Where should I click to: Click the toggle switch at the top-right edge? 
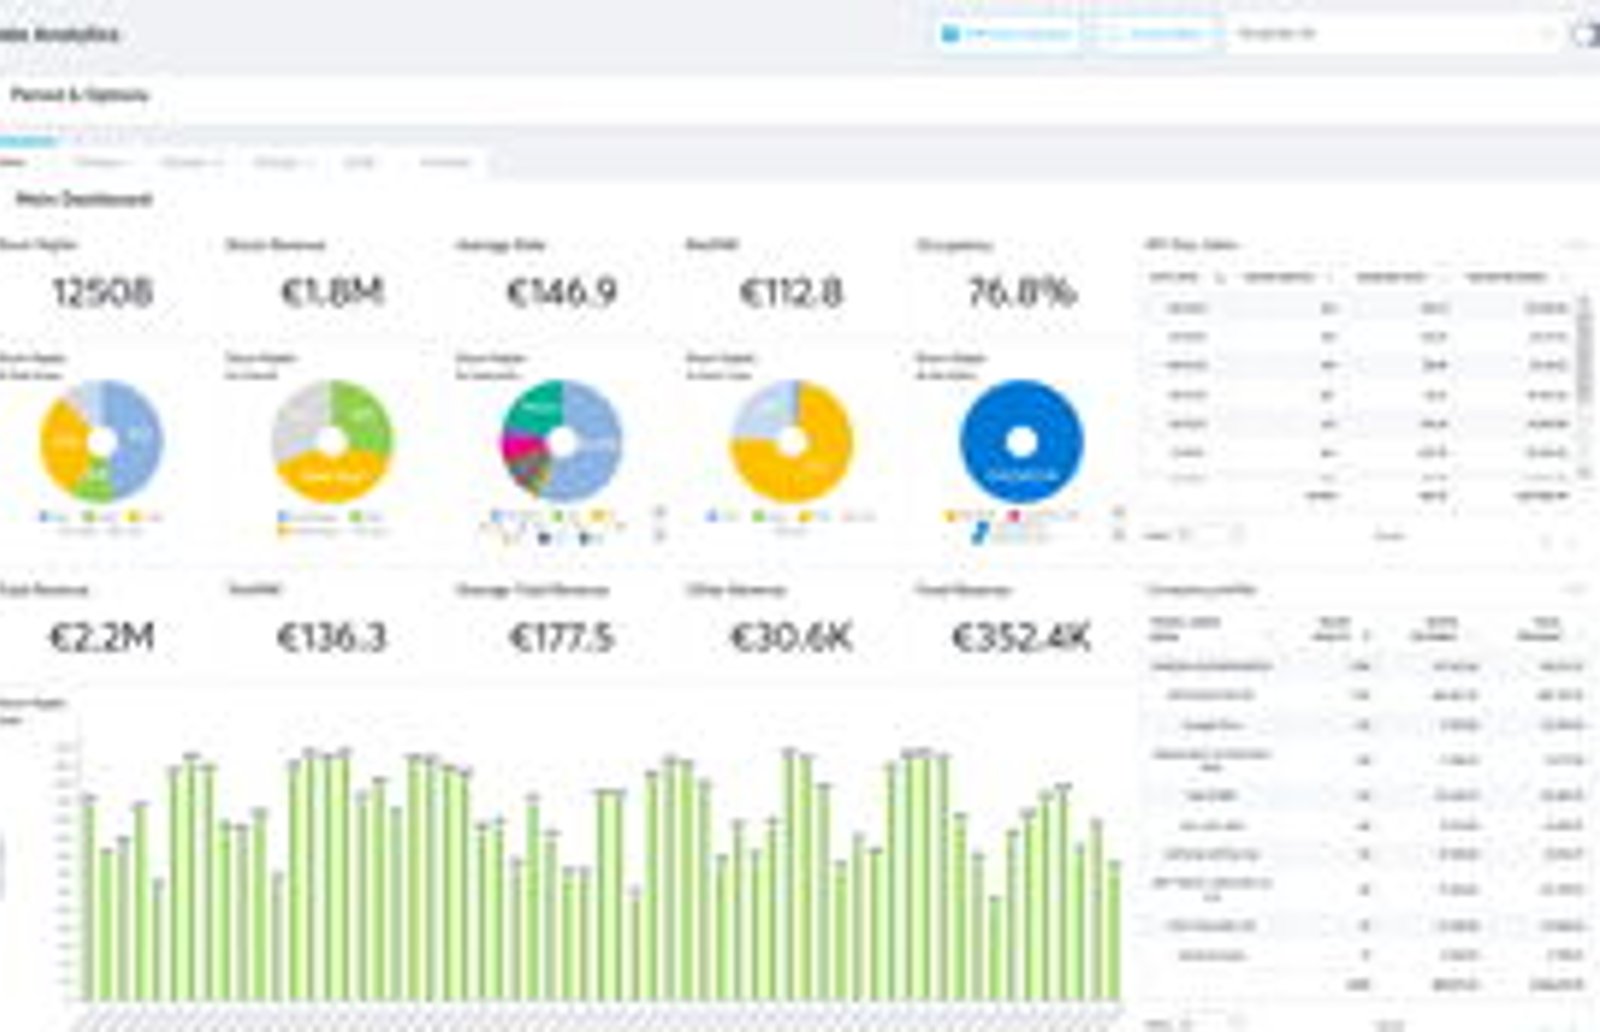1587,34
